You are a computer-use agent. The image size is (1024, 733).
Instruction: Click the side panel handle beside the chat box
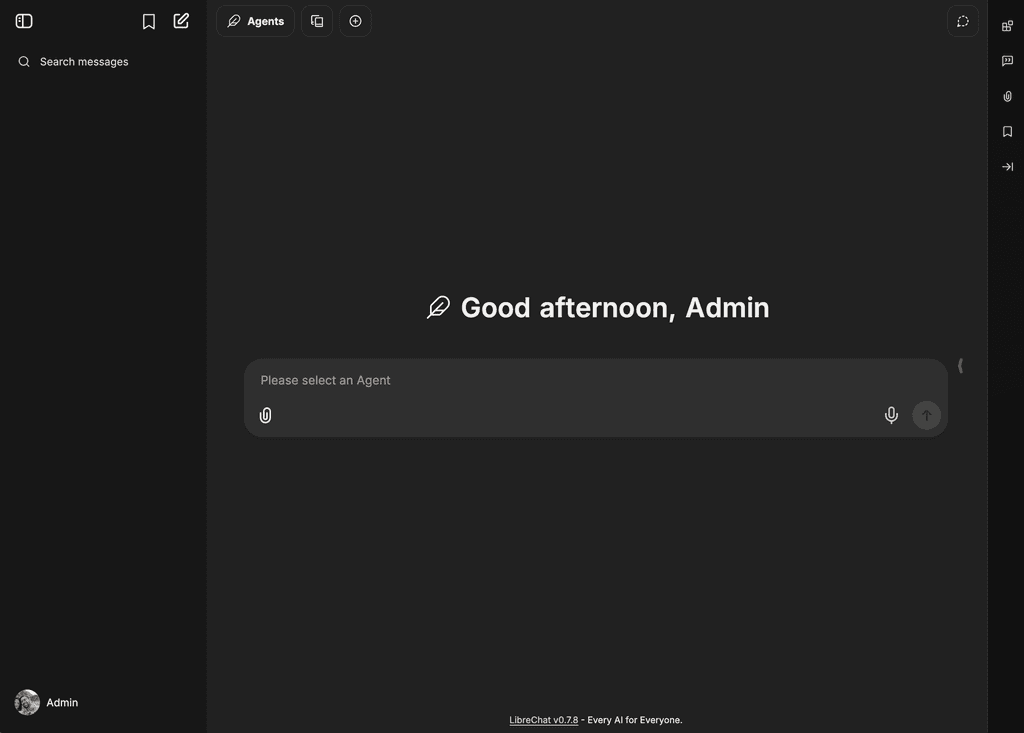960,366
